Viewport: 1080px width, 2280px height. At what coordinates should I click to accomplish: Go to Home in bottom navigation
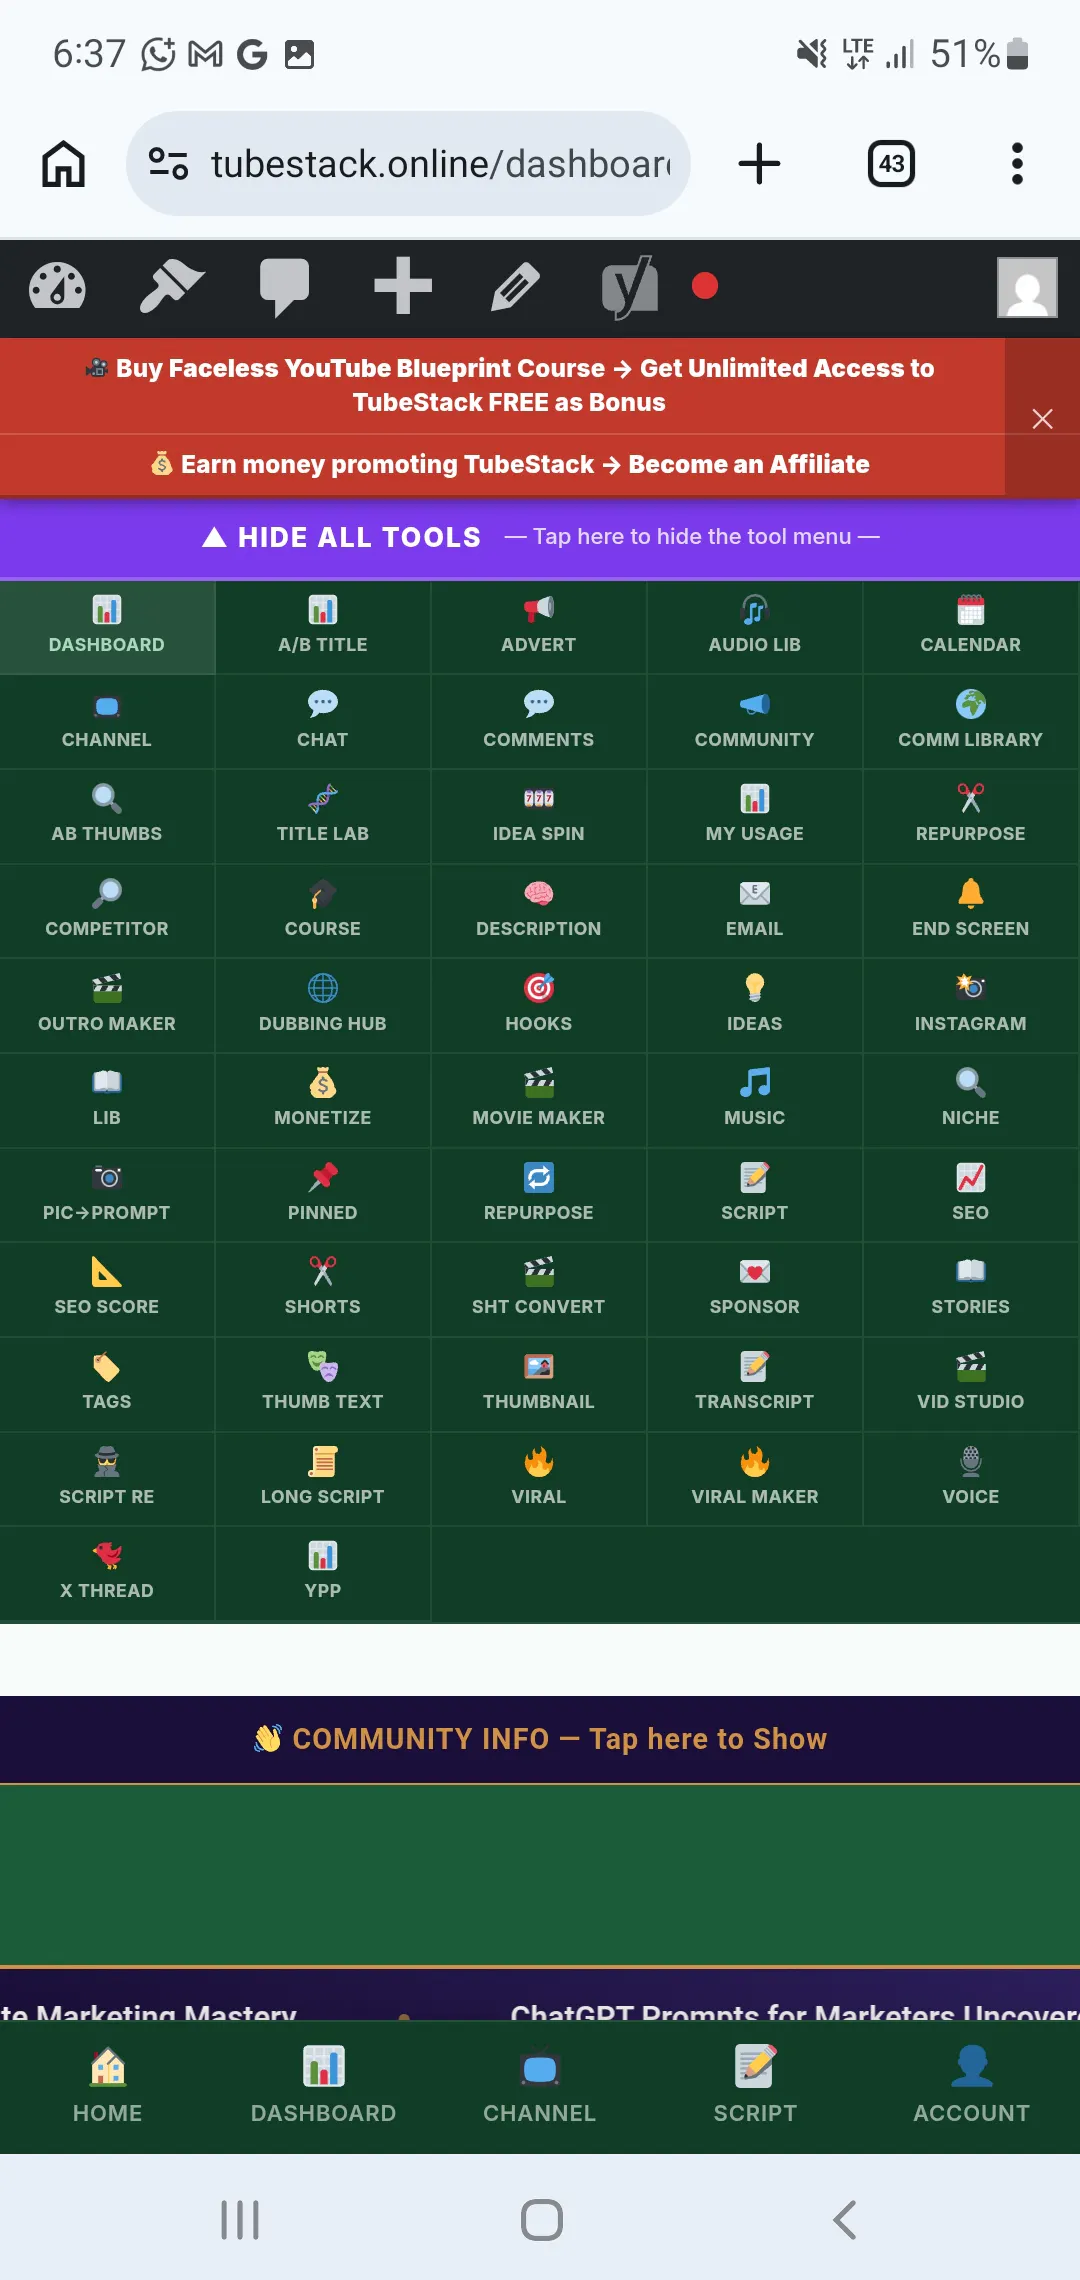[108, 2086]
